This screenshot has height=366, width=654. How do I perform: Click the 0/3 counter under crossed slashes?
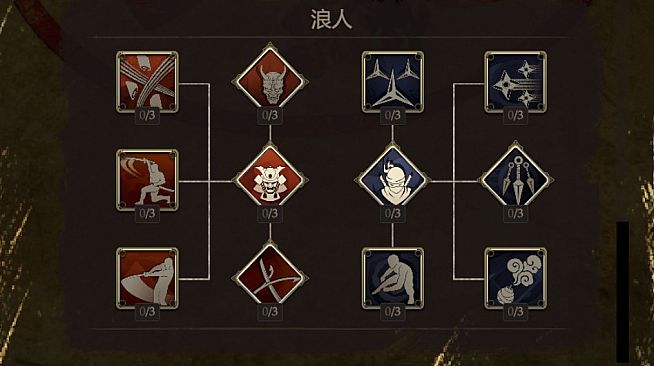coord(147,115)
